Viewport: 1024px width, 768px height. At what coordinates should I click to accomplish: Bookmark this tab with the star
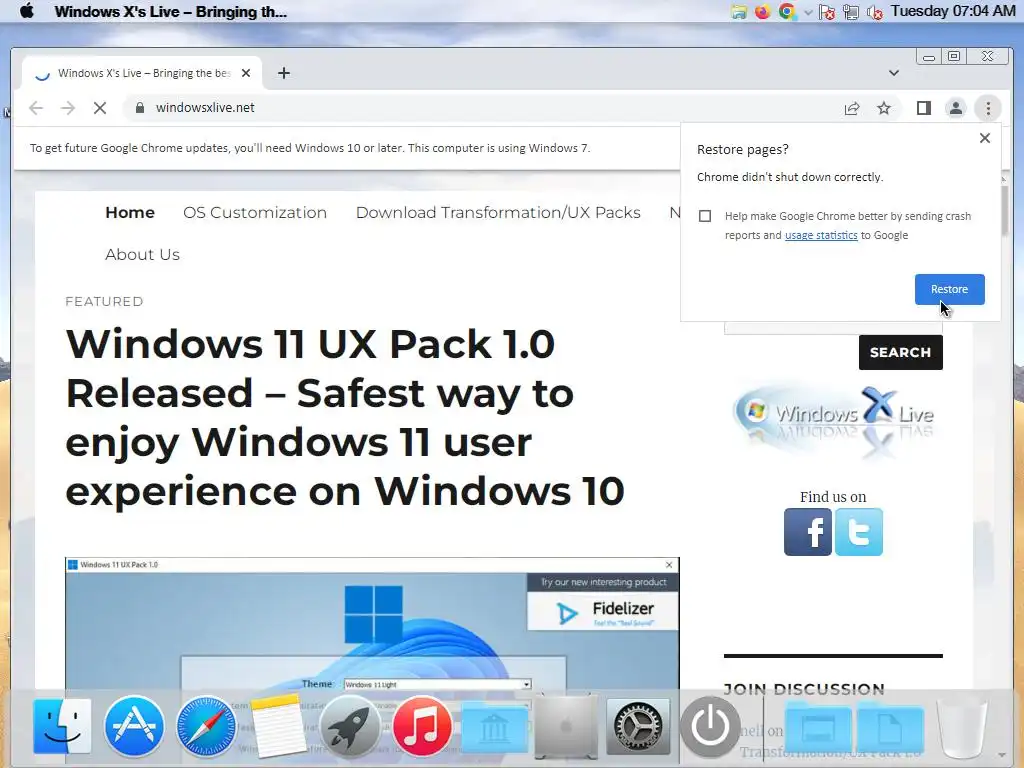[884, 108]
